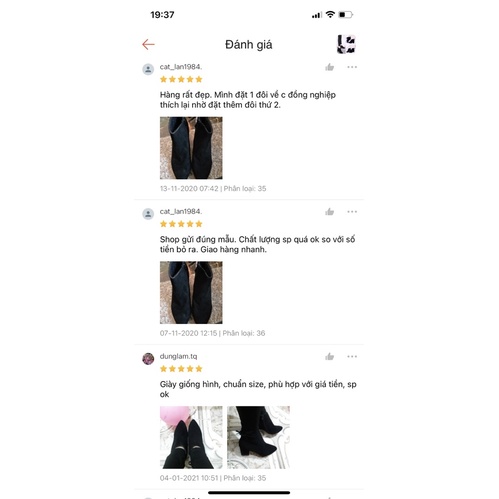Like the first cat_lan1984 review
The height and width of the screenshot is (499, 499).
329,67
